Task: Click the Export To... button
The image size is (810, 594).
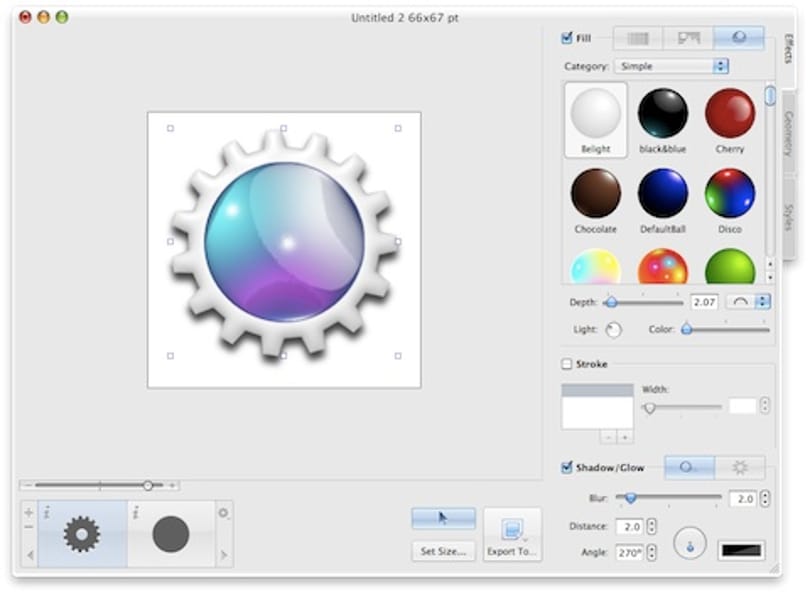Action: pos(512,534)
